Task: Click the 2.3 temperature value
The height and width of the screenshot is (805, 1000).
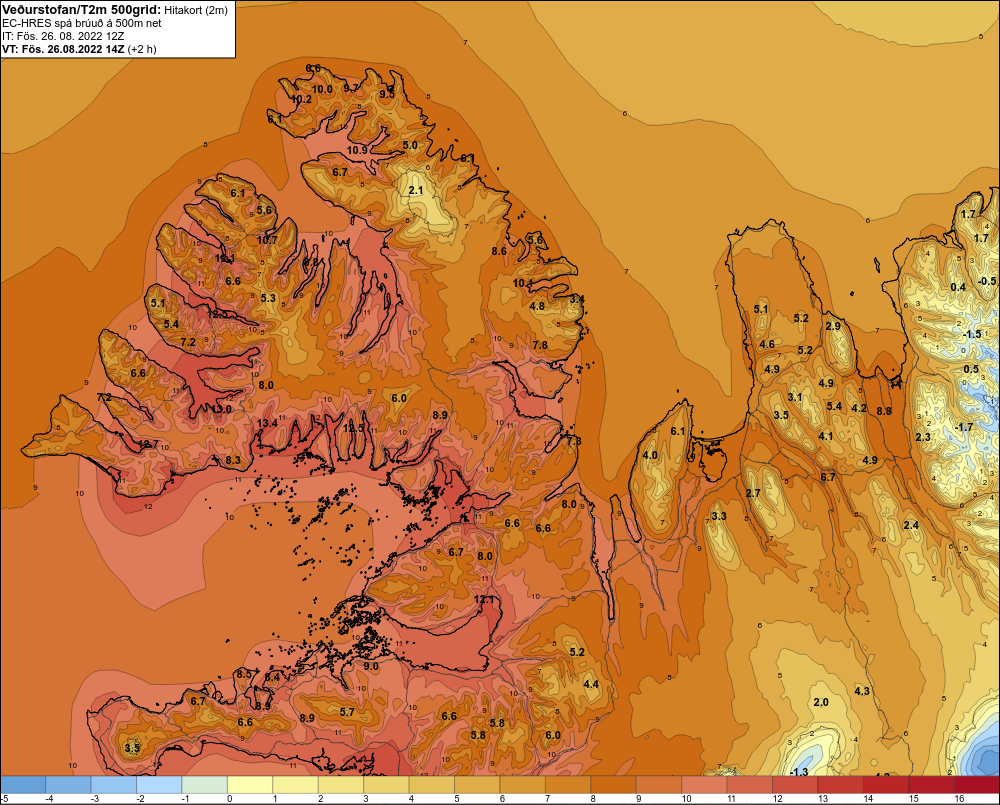Action: click(923, 437)
